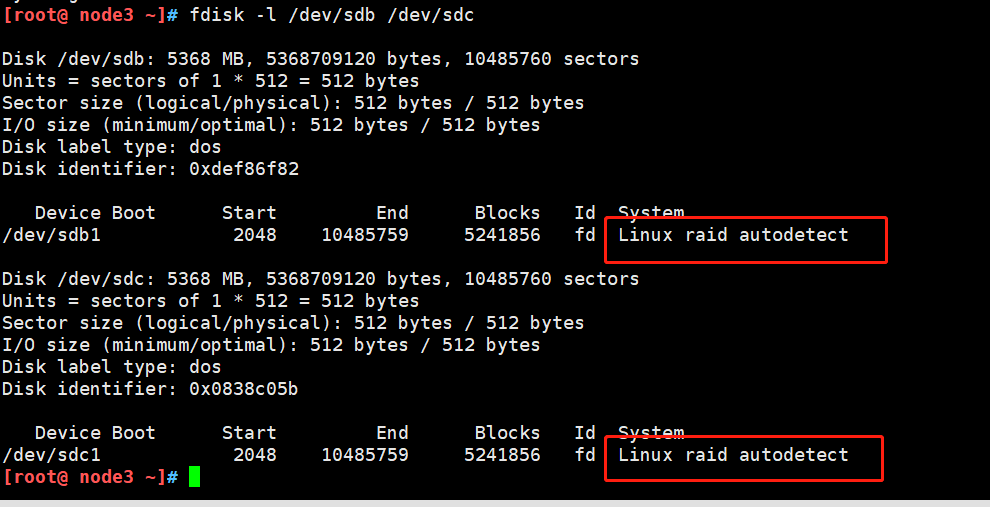Click the bottom [root@ node3 ~]# prompt

(90, 477)
